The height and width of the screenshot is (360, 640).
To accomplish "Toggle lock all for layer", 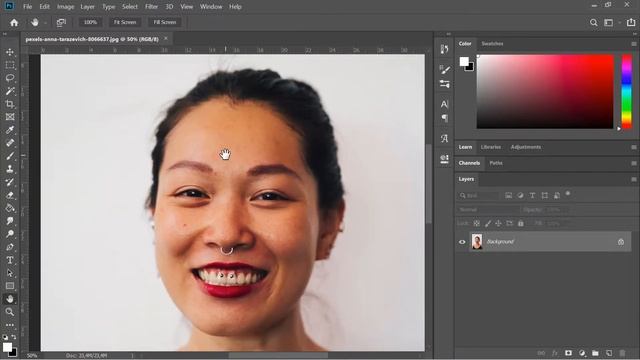I will pyautogui.click(x=521, y=223).
